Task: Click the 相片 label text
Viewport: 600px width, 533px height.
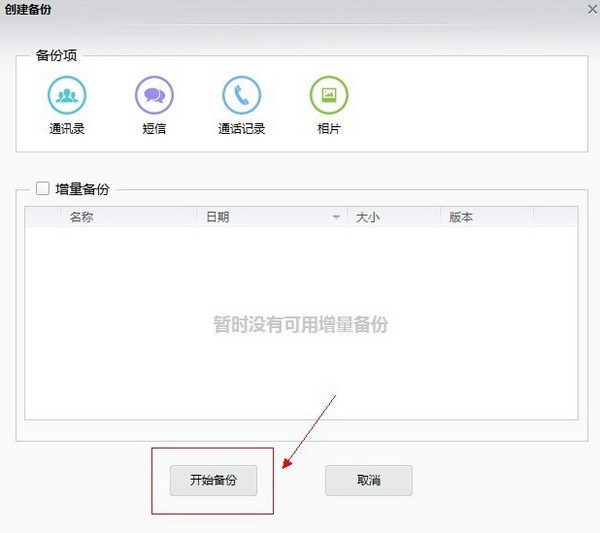Action: point(329,129)
